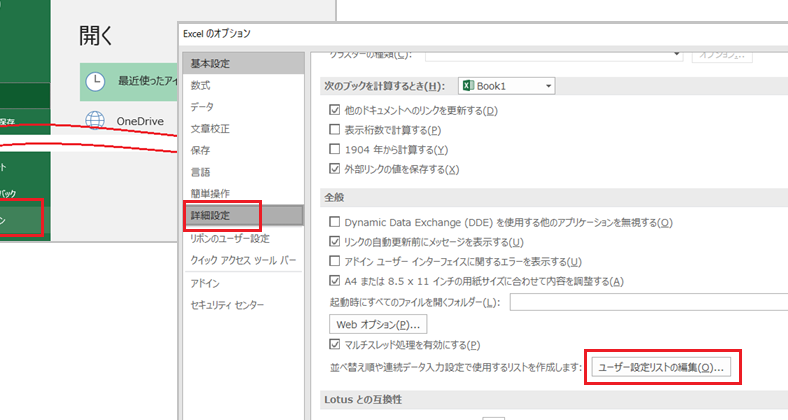Enable アドイン ユーザー インターフェイス error checkbox
The height and width of the screenshot is (420, 788).
[x=335, y=261]
